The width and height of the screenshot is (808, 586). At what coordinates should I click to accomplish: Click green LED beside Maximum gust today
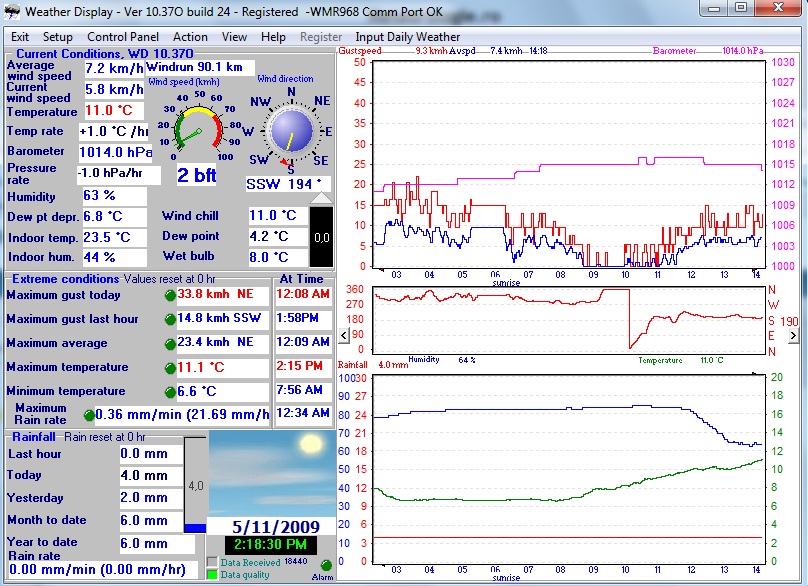pos(169,295)
